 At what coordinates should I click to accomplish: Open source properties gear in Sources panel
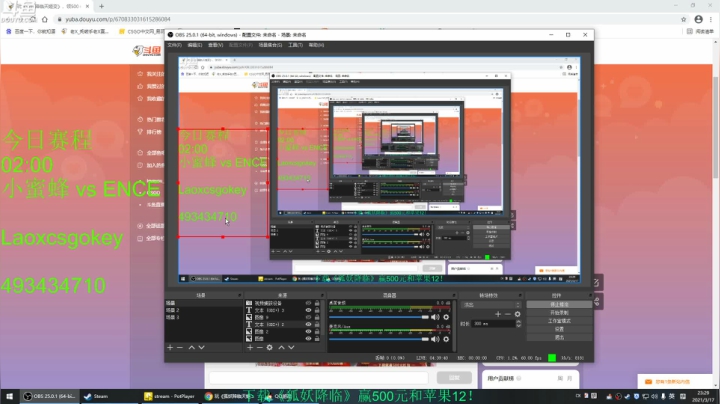[x=270, y=348]
